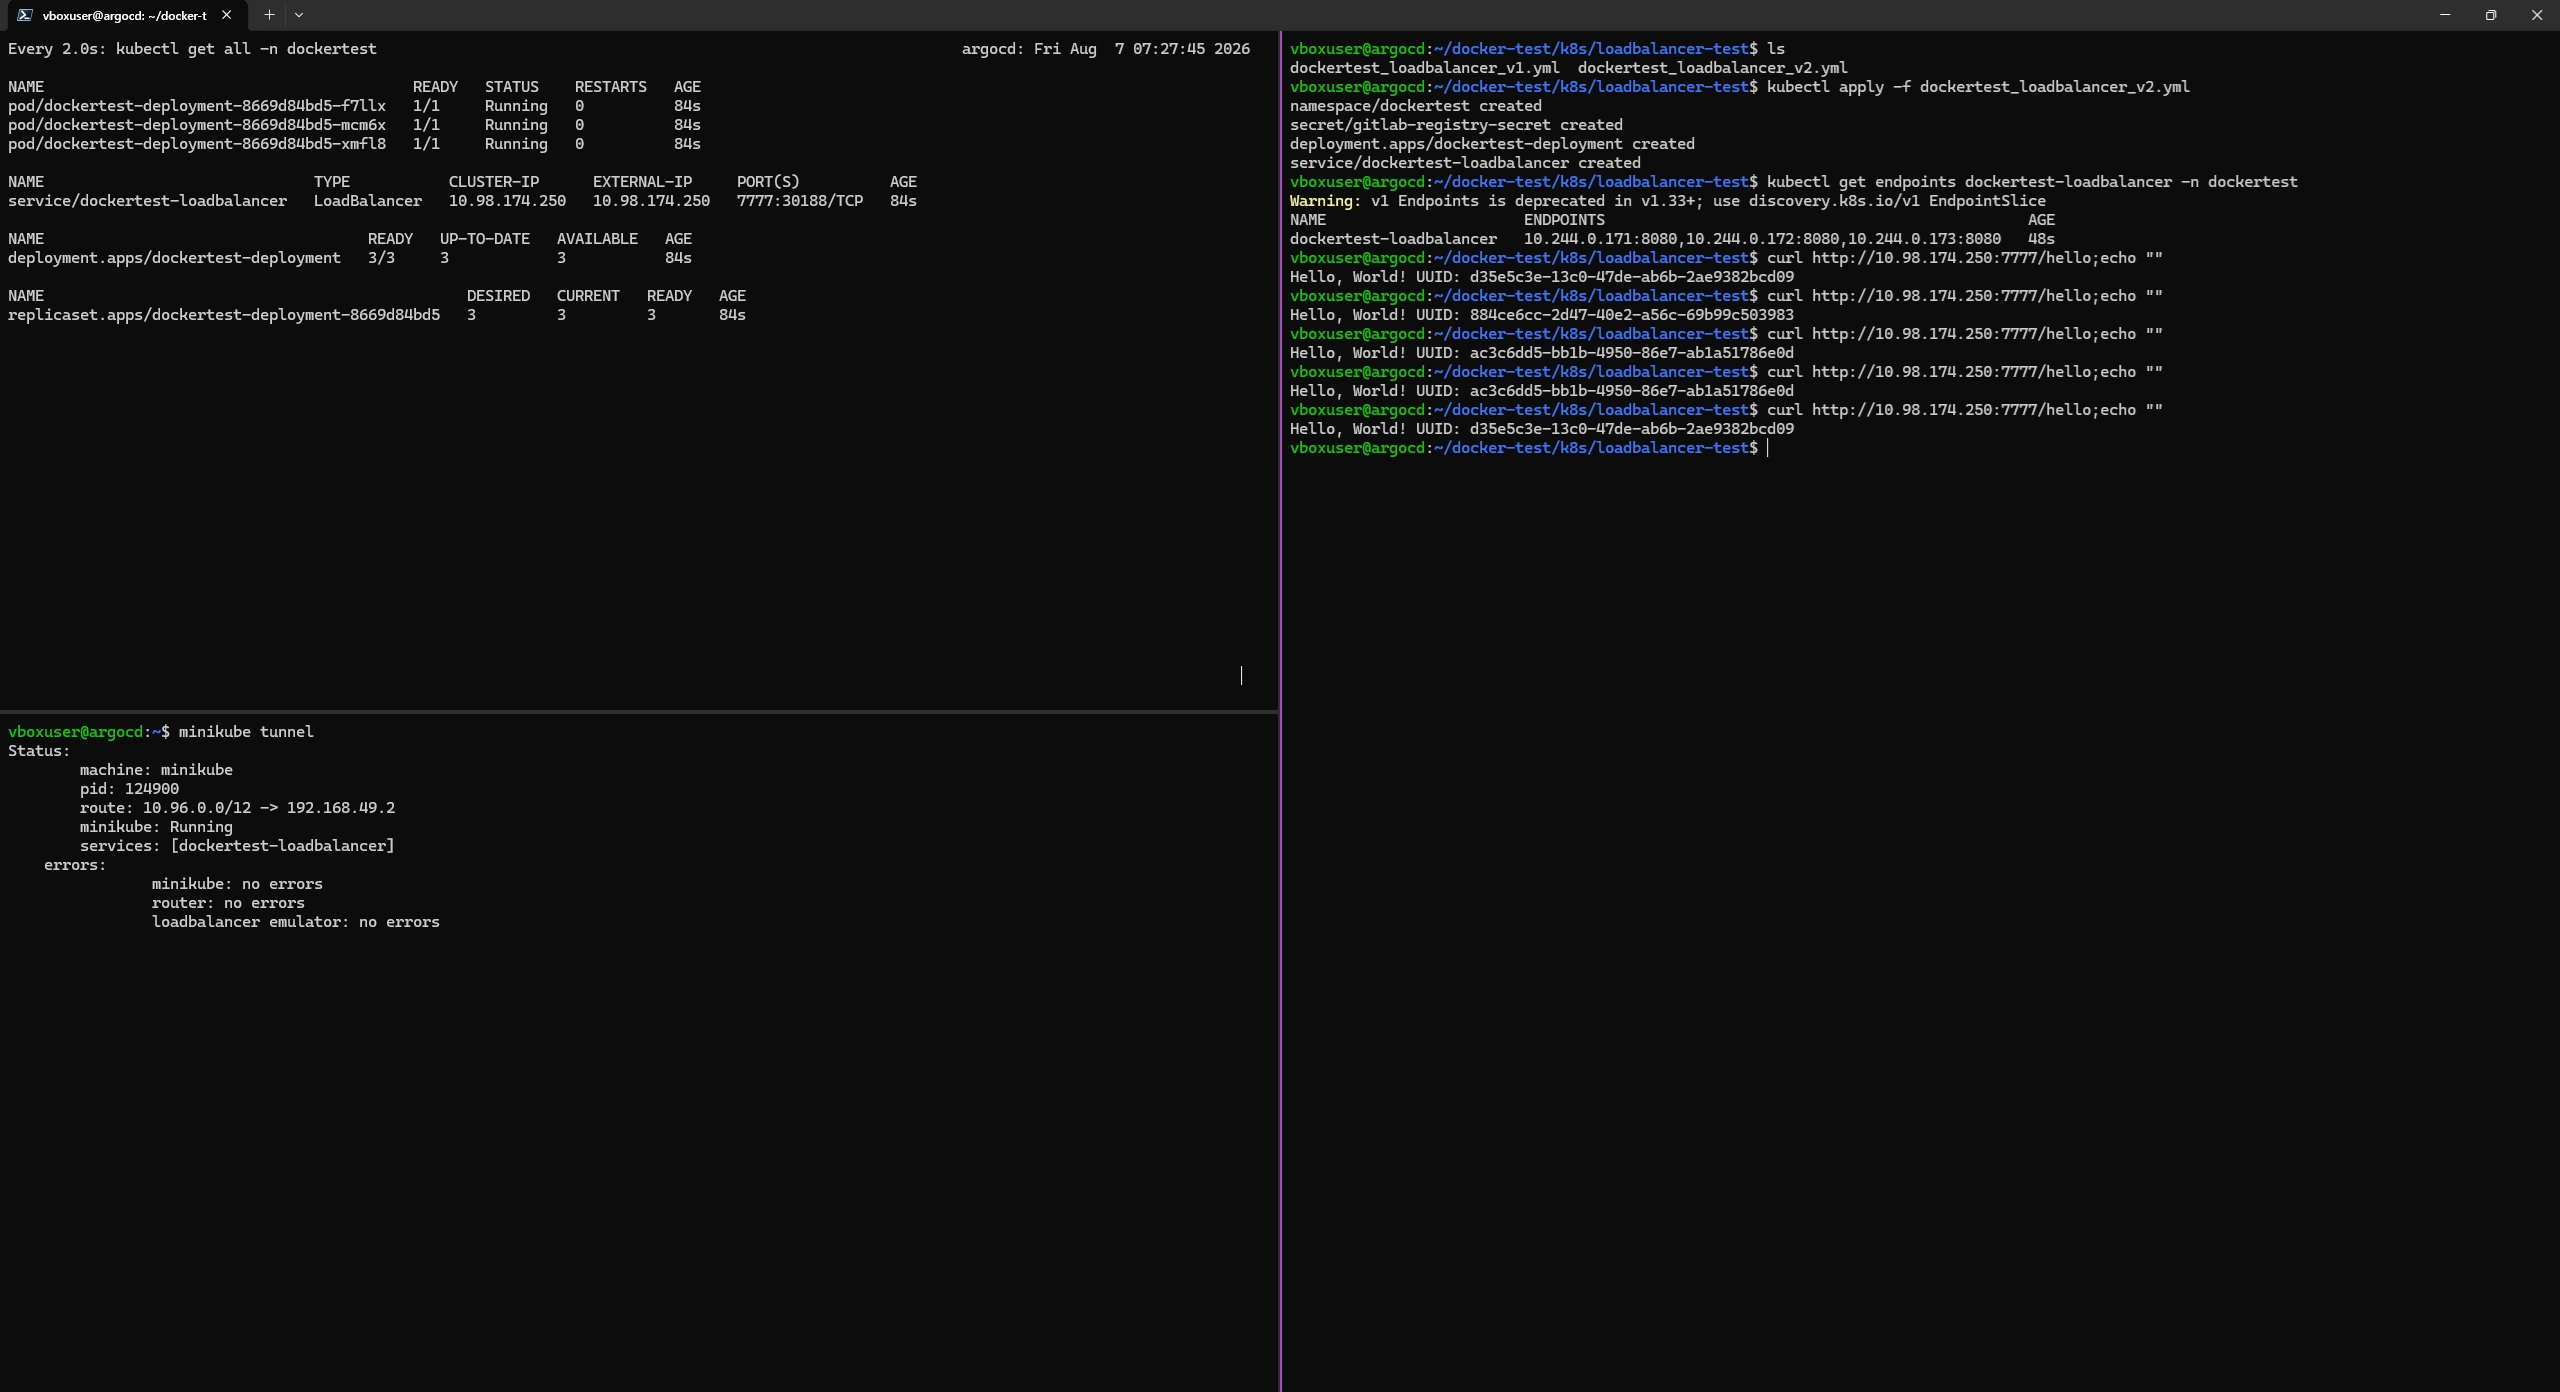The height and width of the screenshot is (1392, 2560).
Task: Click the 'minikube: no errors' line
Action: coord(237,884)
